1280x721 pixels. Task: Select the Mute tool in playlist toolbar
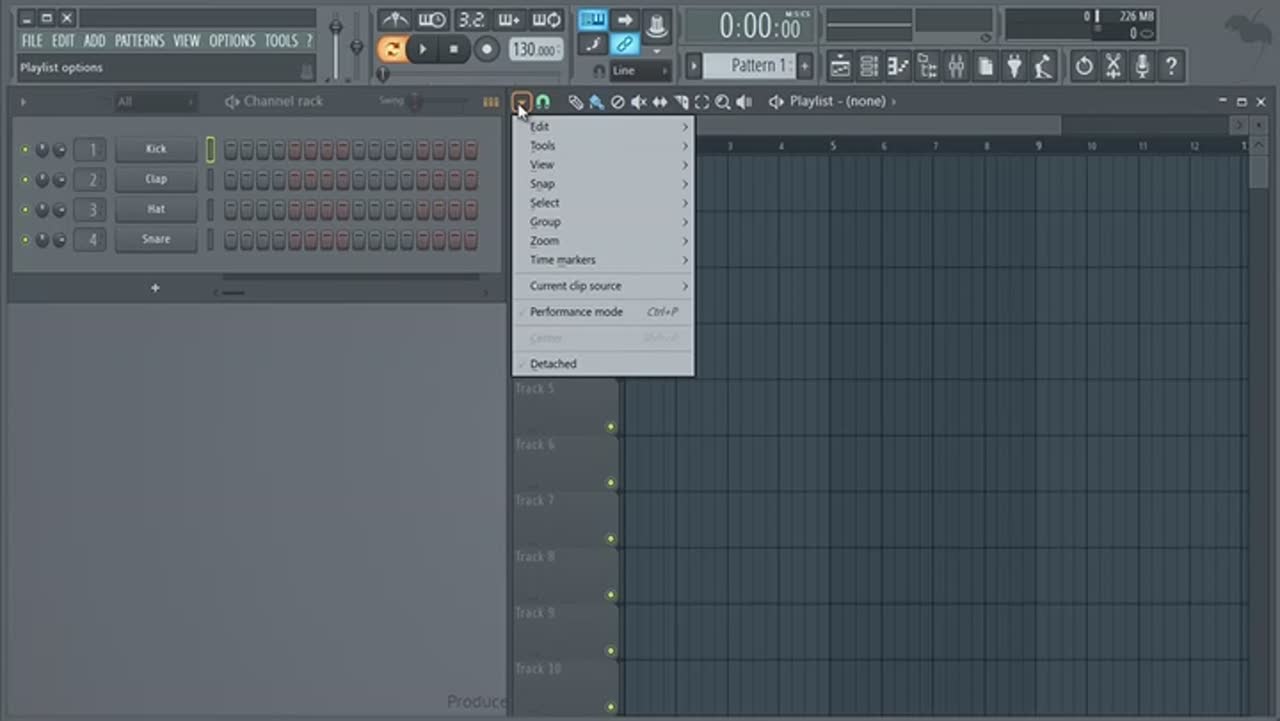pyautogui.click(x=638, y=102)
